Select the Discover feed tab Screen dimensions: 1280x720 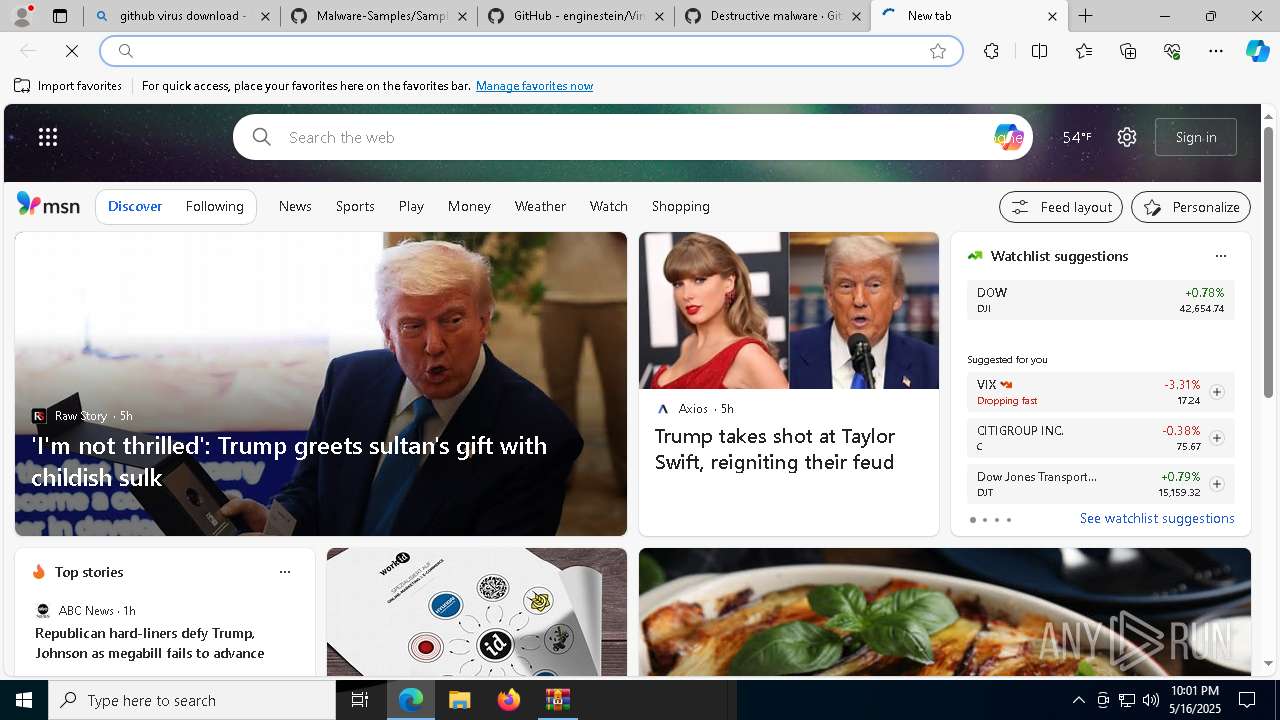coord(135,206)
